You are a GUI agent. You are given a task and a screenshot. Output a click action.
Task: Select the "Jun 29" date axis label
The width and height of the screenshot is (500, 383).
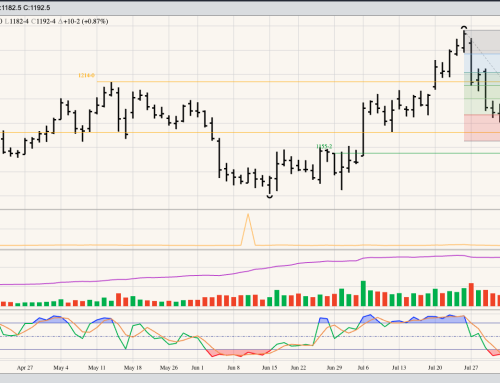coord(334,368)
